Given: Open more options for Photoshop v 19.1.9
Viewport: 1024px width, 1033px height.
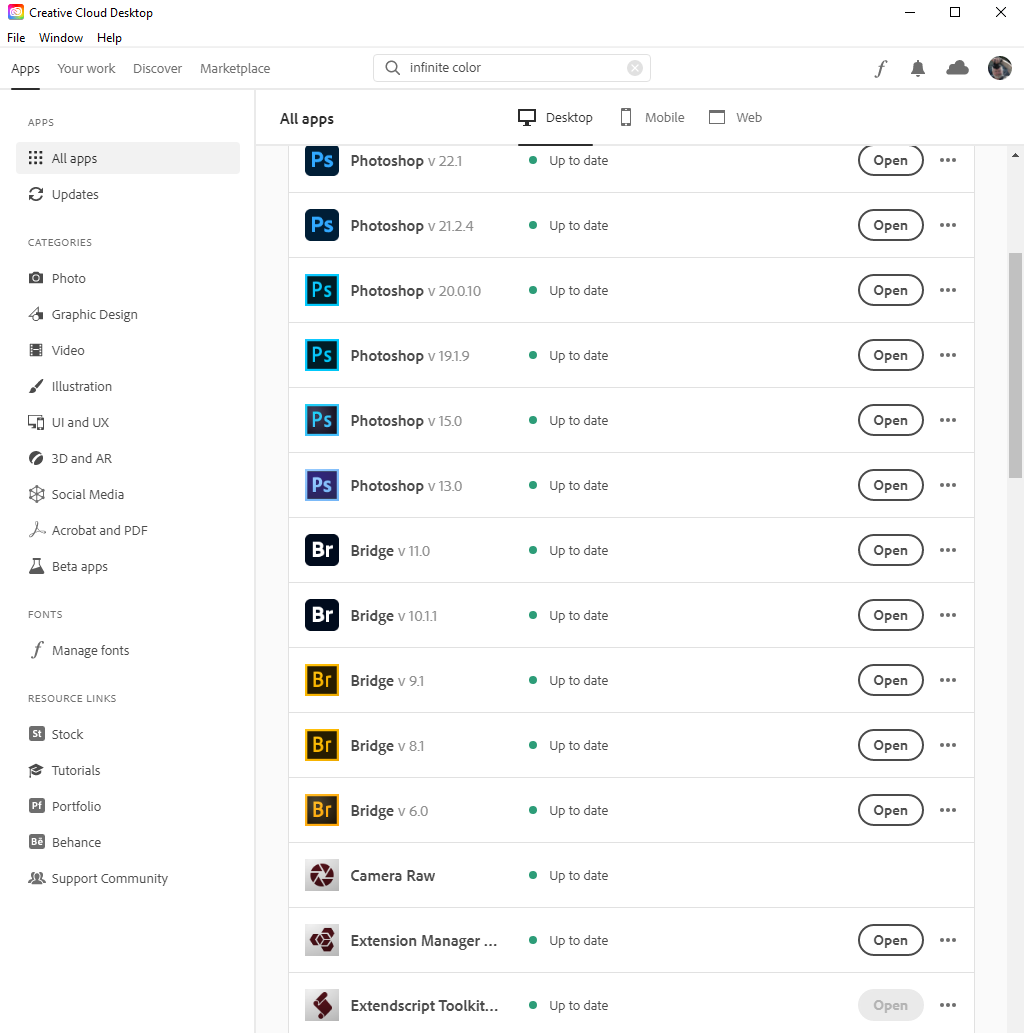Looking at the screenshot, I should pos(948,355).
